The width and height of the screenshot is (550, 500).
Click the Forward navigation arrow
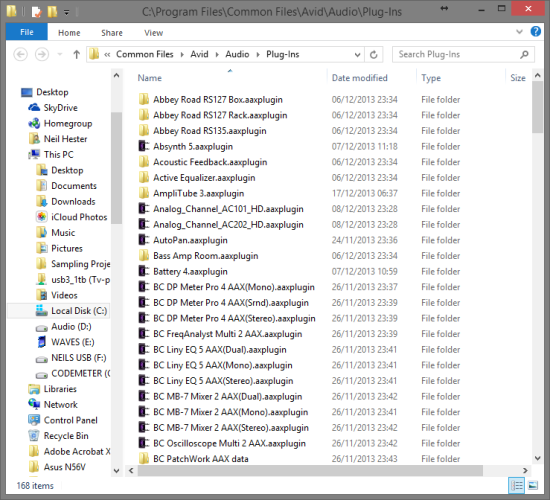[42, 54]
